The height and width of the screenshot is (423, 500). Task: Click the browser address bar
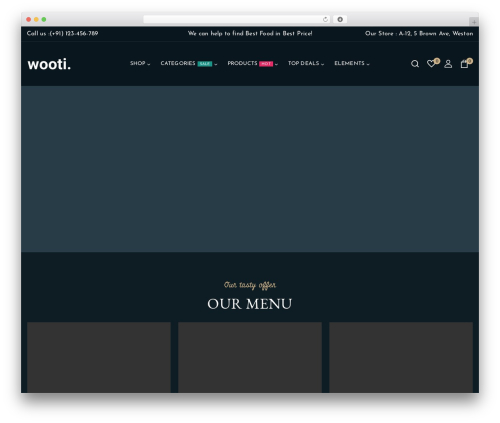[237, 19]
